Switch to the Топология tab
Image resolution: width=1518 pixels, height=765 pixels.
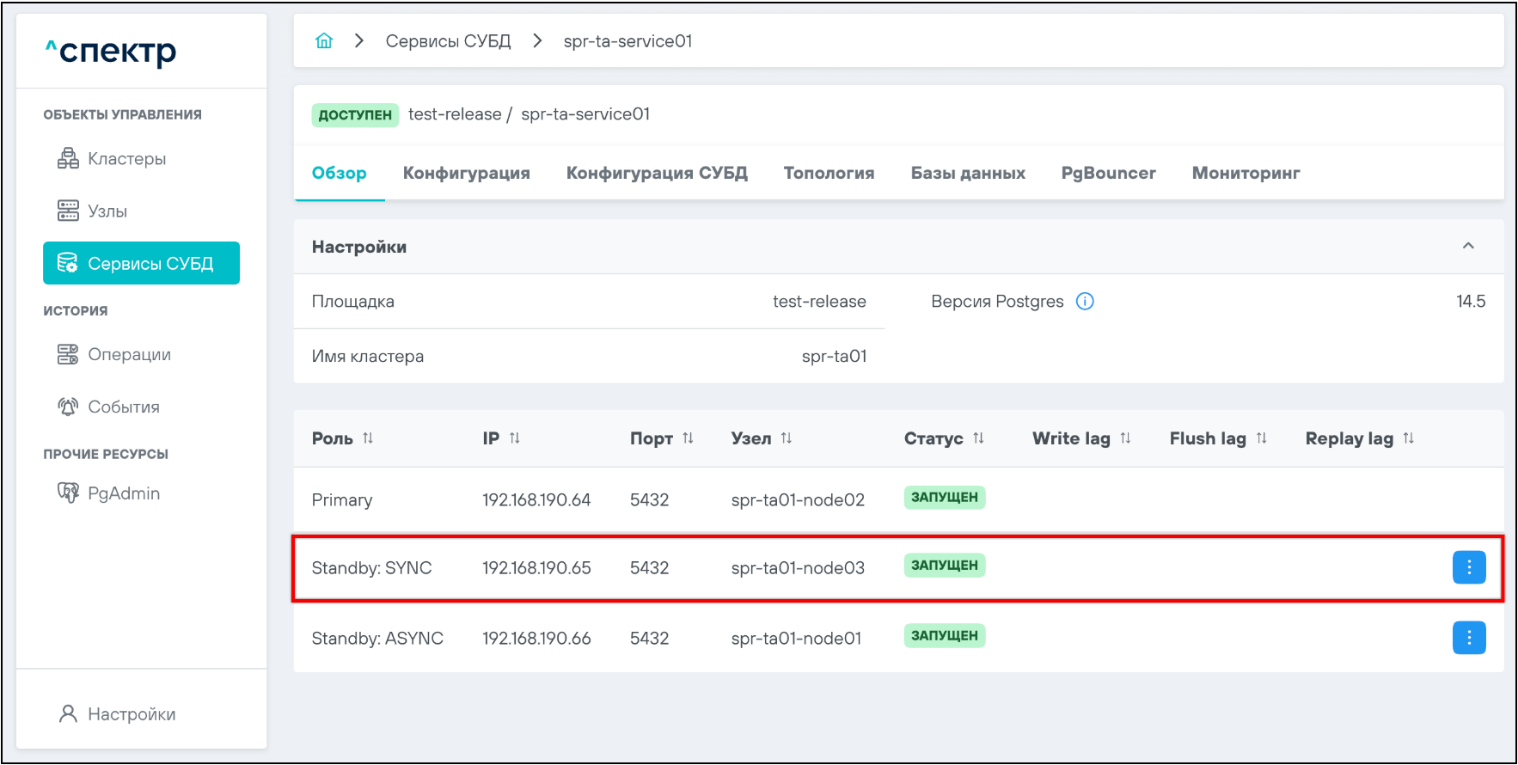pyautogui.click(x=828, y=173)
